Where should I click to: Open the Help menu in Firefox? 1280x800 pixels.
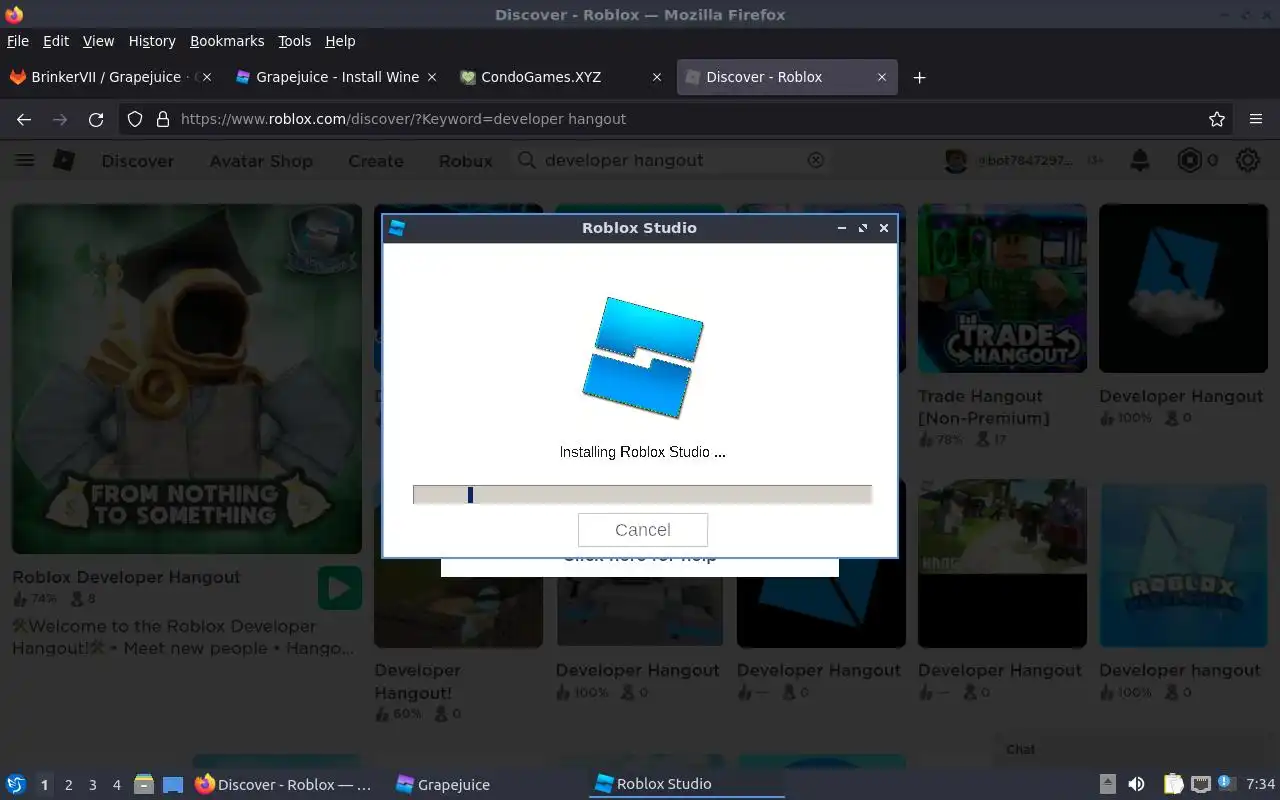pyautogui.click(x=340, y=41)
